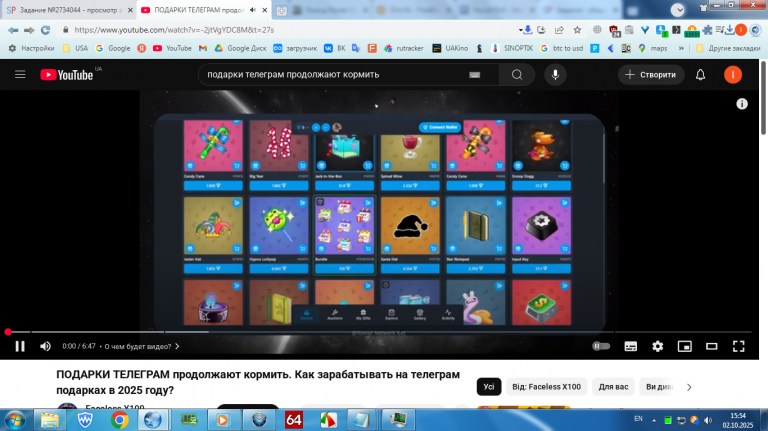
Task: Reload the current page
Action: pyautogui.click(x=46, y=30)
